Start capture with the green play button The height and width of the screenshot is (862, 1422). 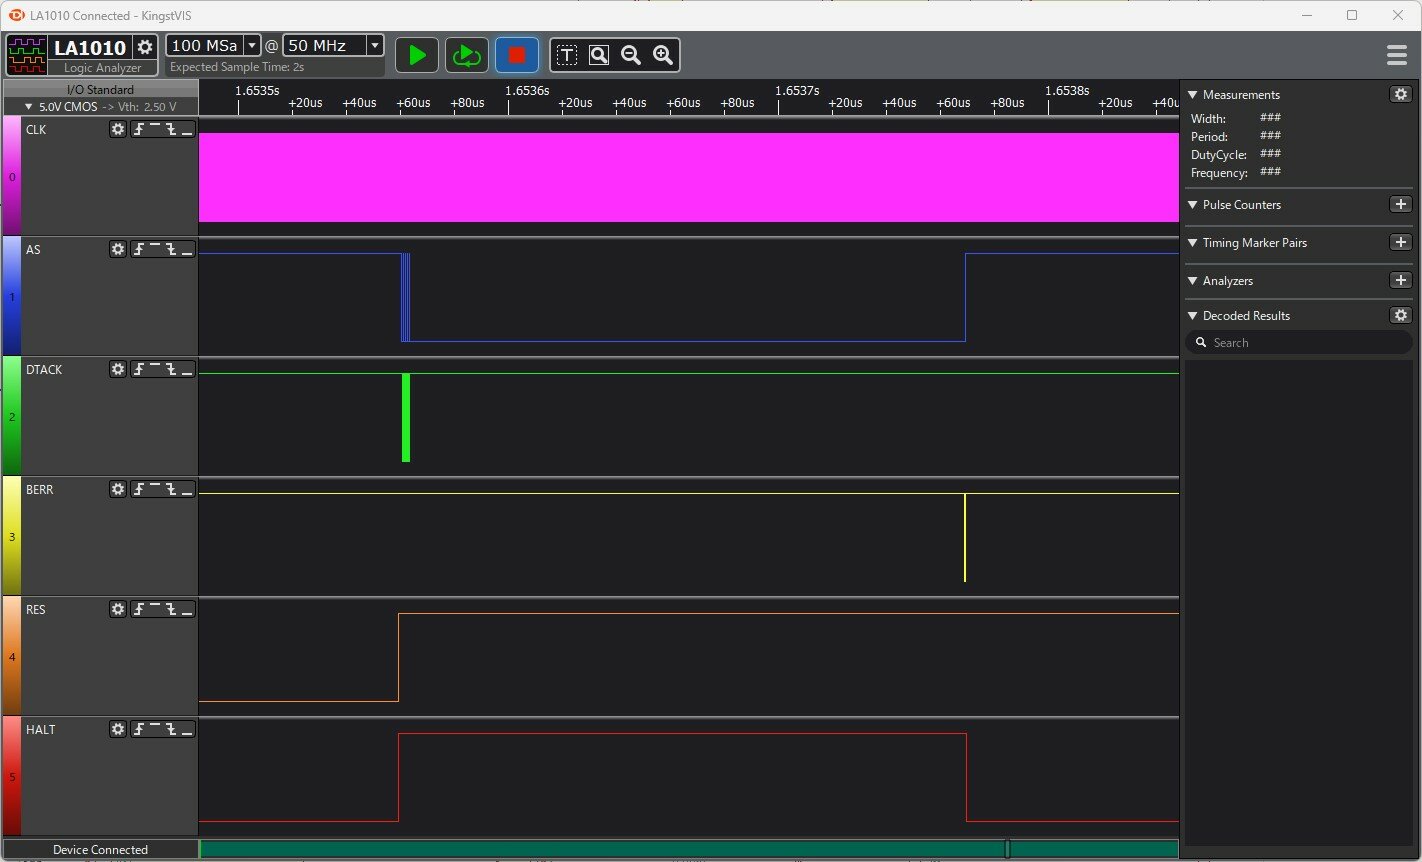pos(417,55)
